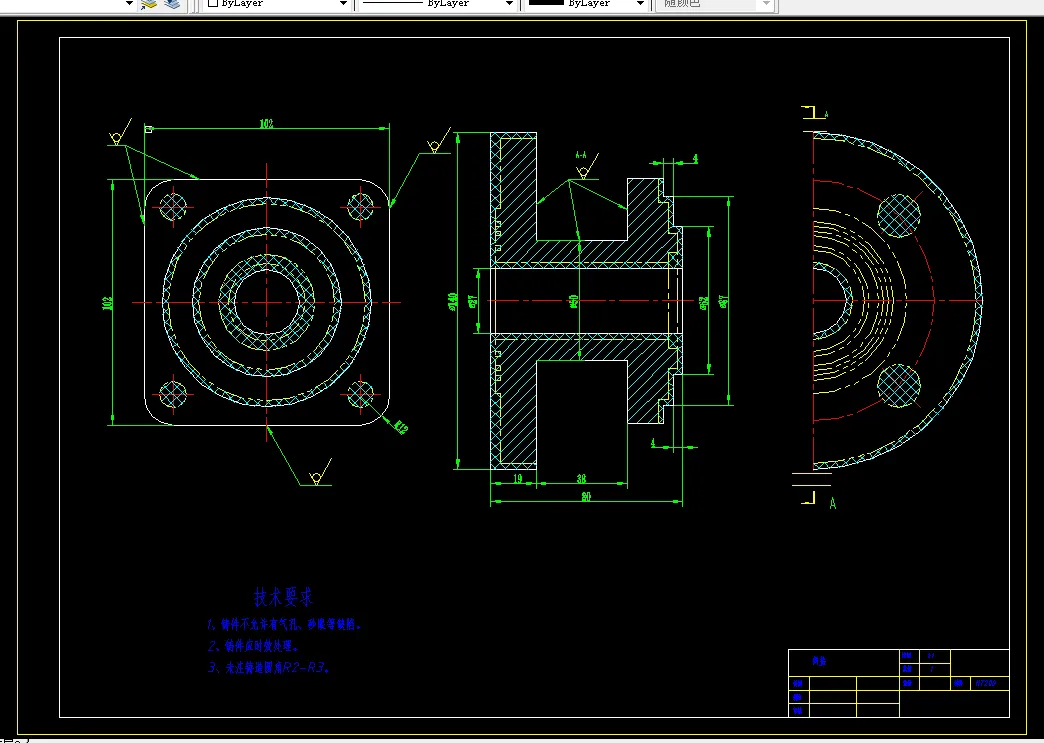Select the horizontal 102 dimension text
1044x743 pixels.
[266, 123]
